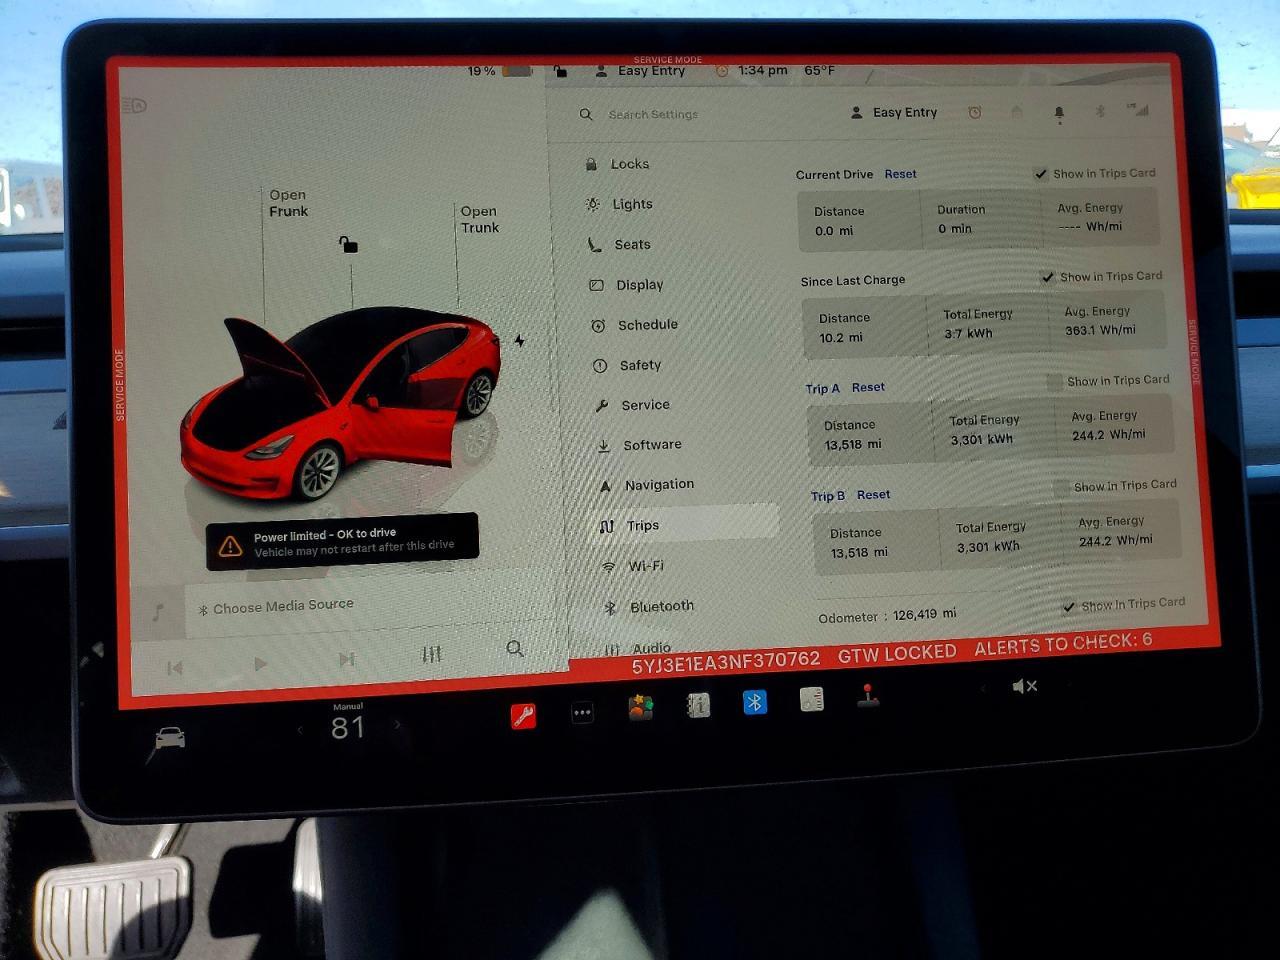Reset Trip B
Screen dimensions: 1280x960
point(873,494)
